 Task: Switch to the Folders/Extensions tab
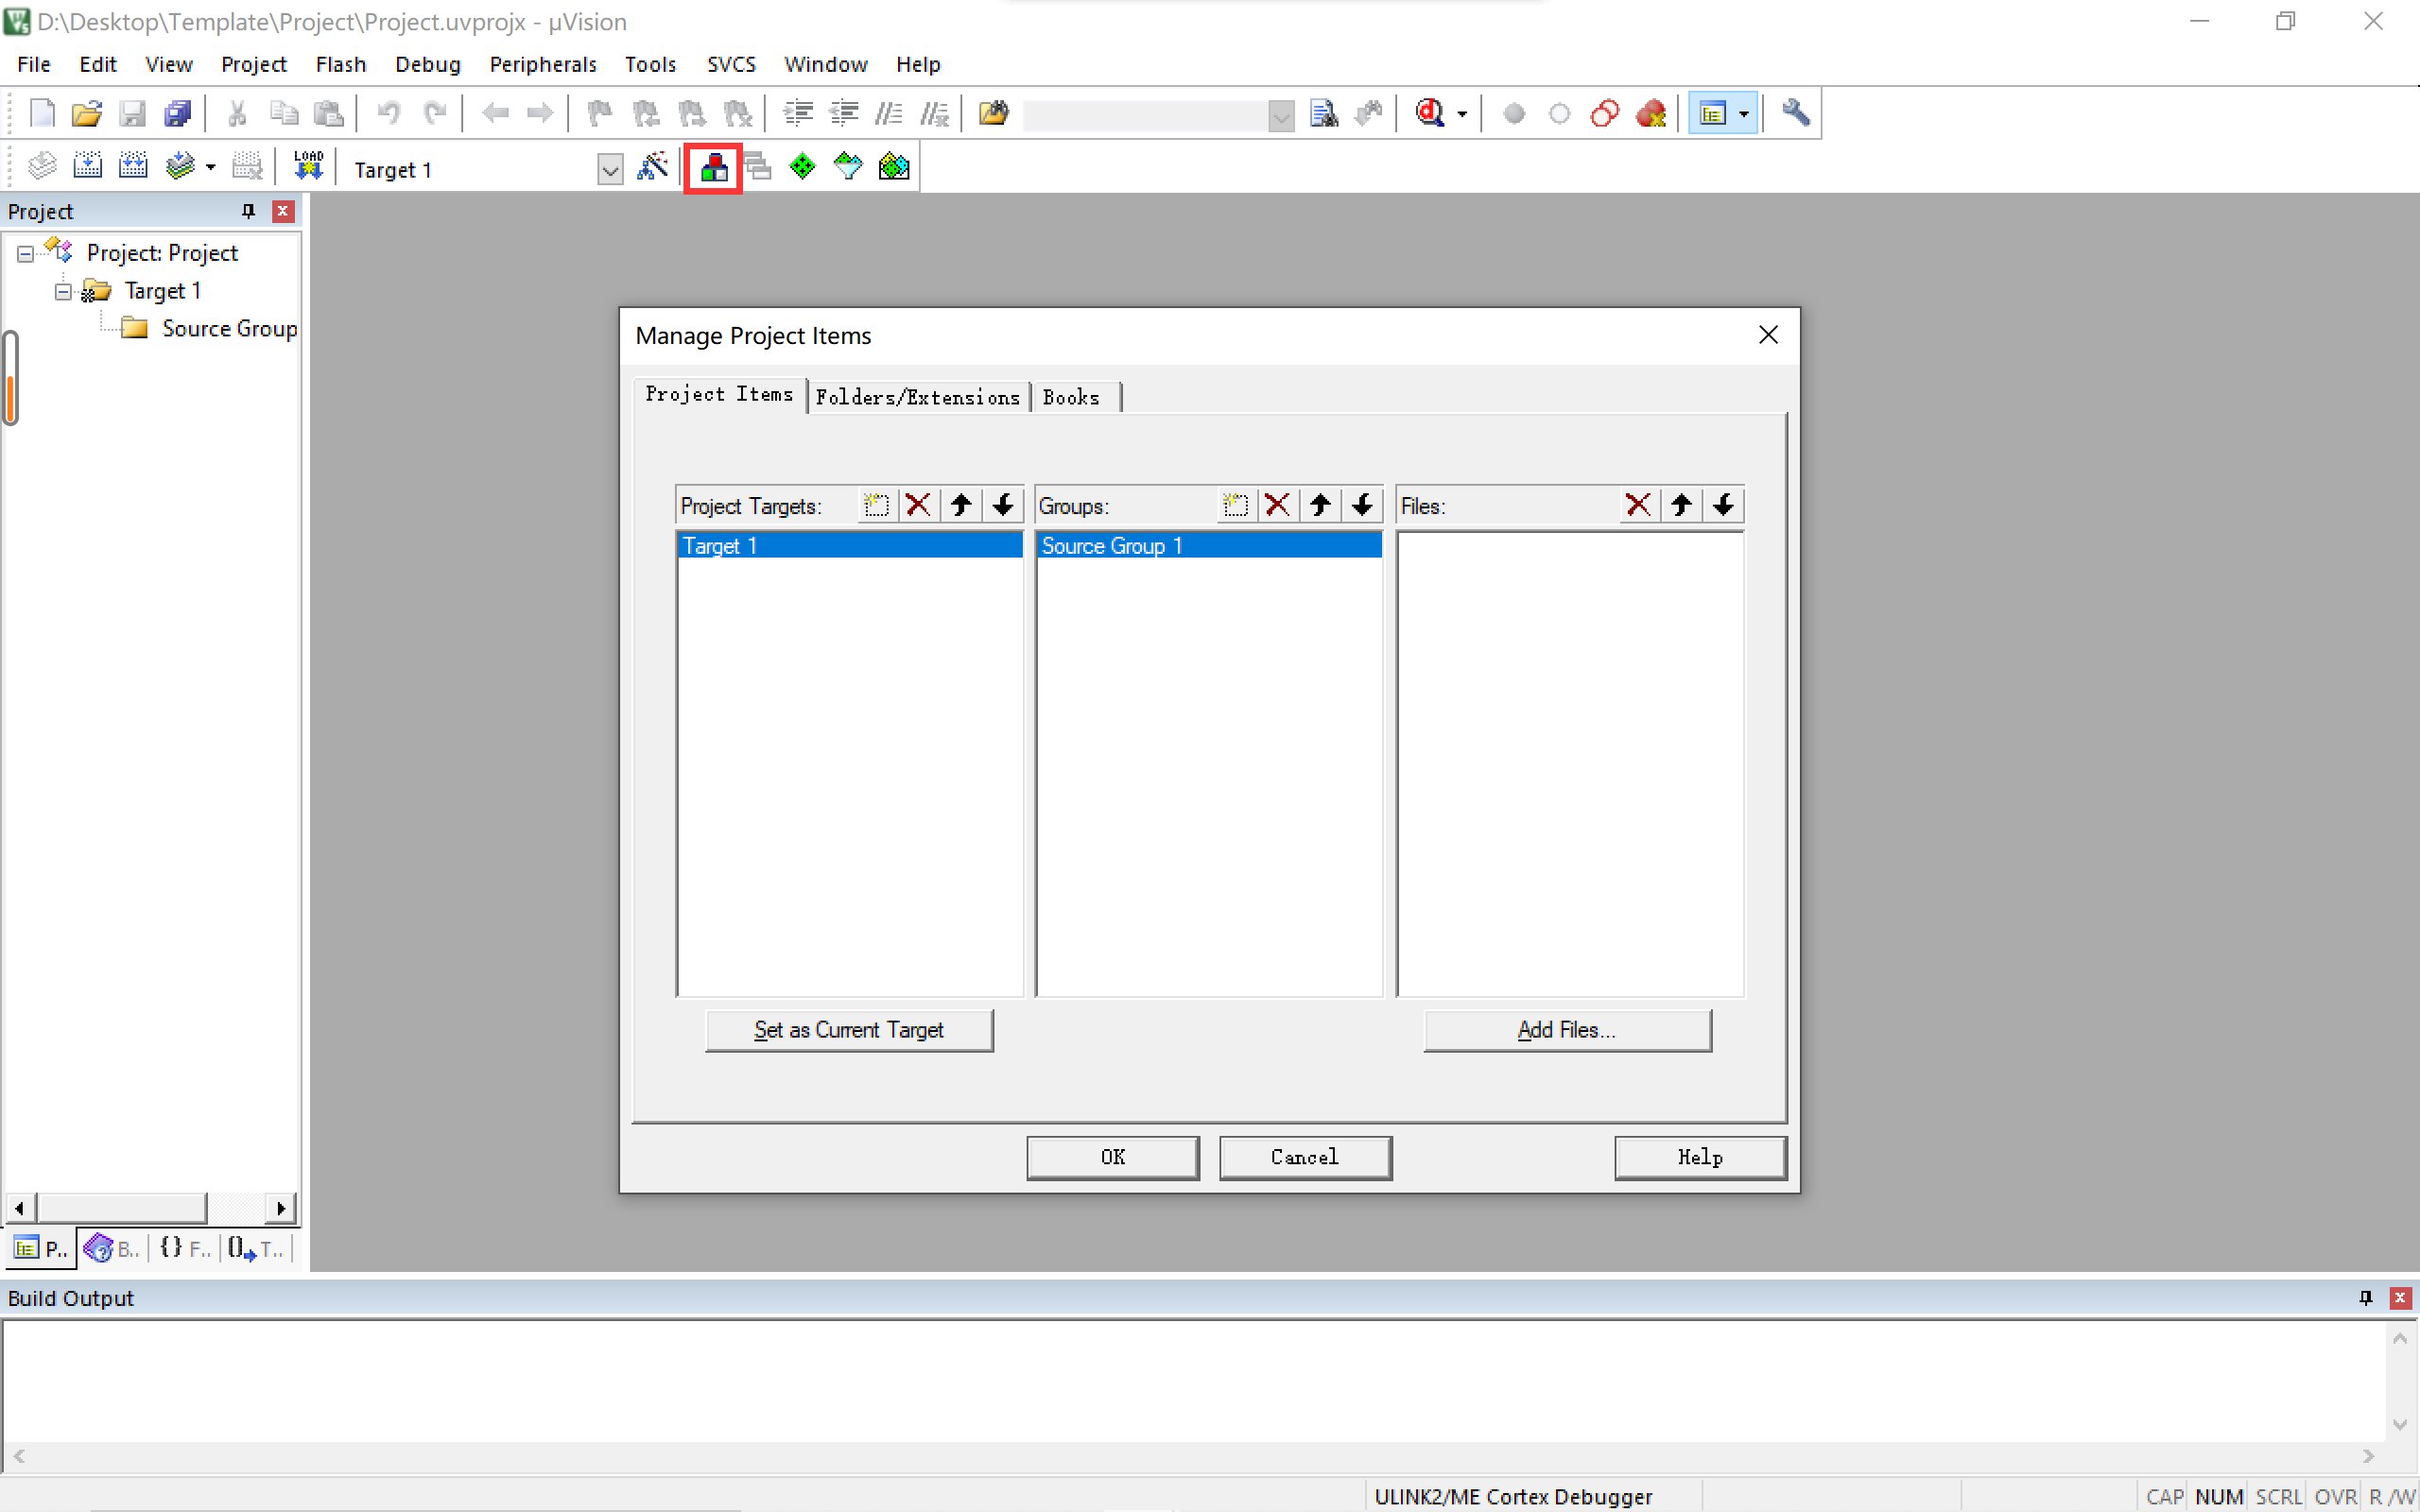click(917, 397)
